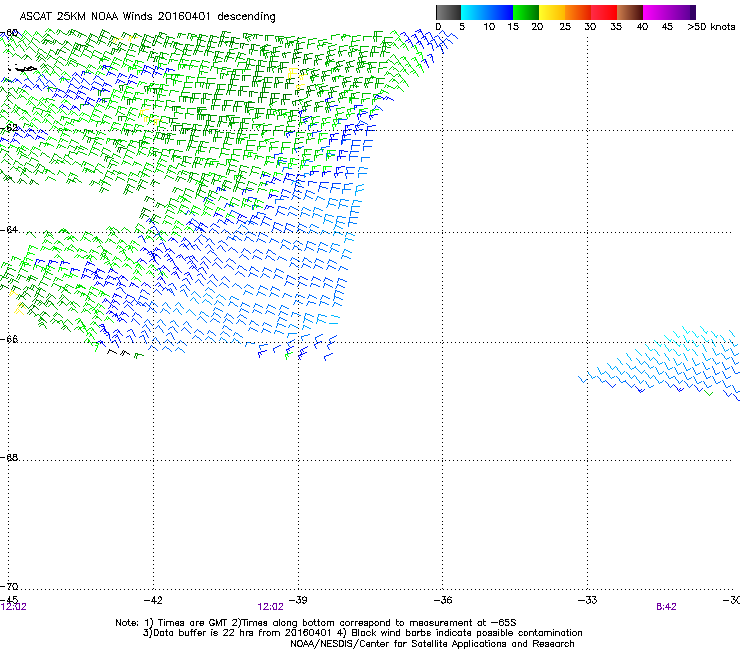The width and height of the screenshot is (740, 650).
Task: Click the latitude label '-64'
Action: click(9, 230)
